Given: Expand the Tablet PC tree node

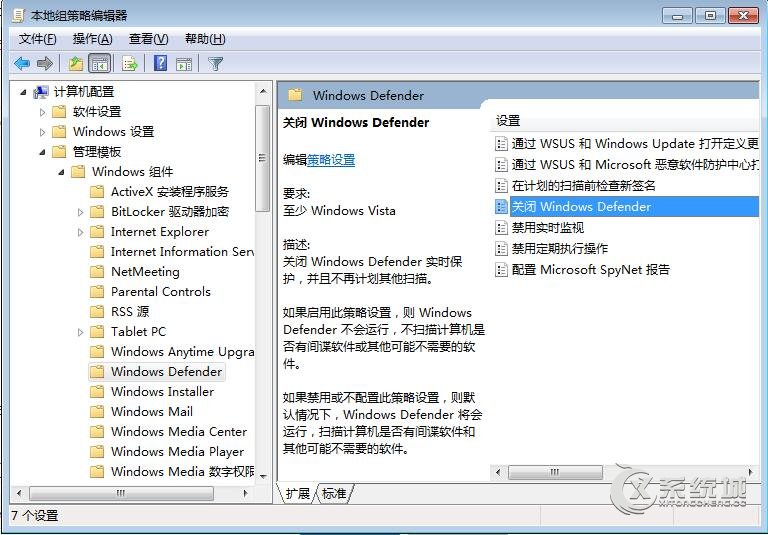Looking at the screenshot, I should 80,332.
